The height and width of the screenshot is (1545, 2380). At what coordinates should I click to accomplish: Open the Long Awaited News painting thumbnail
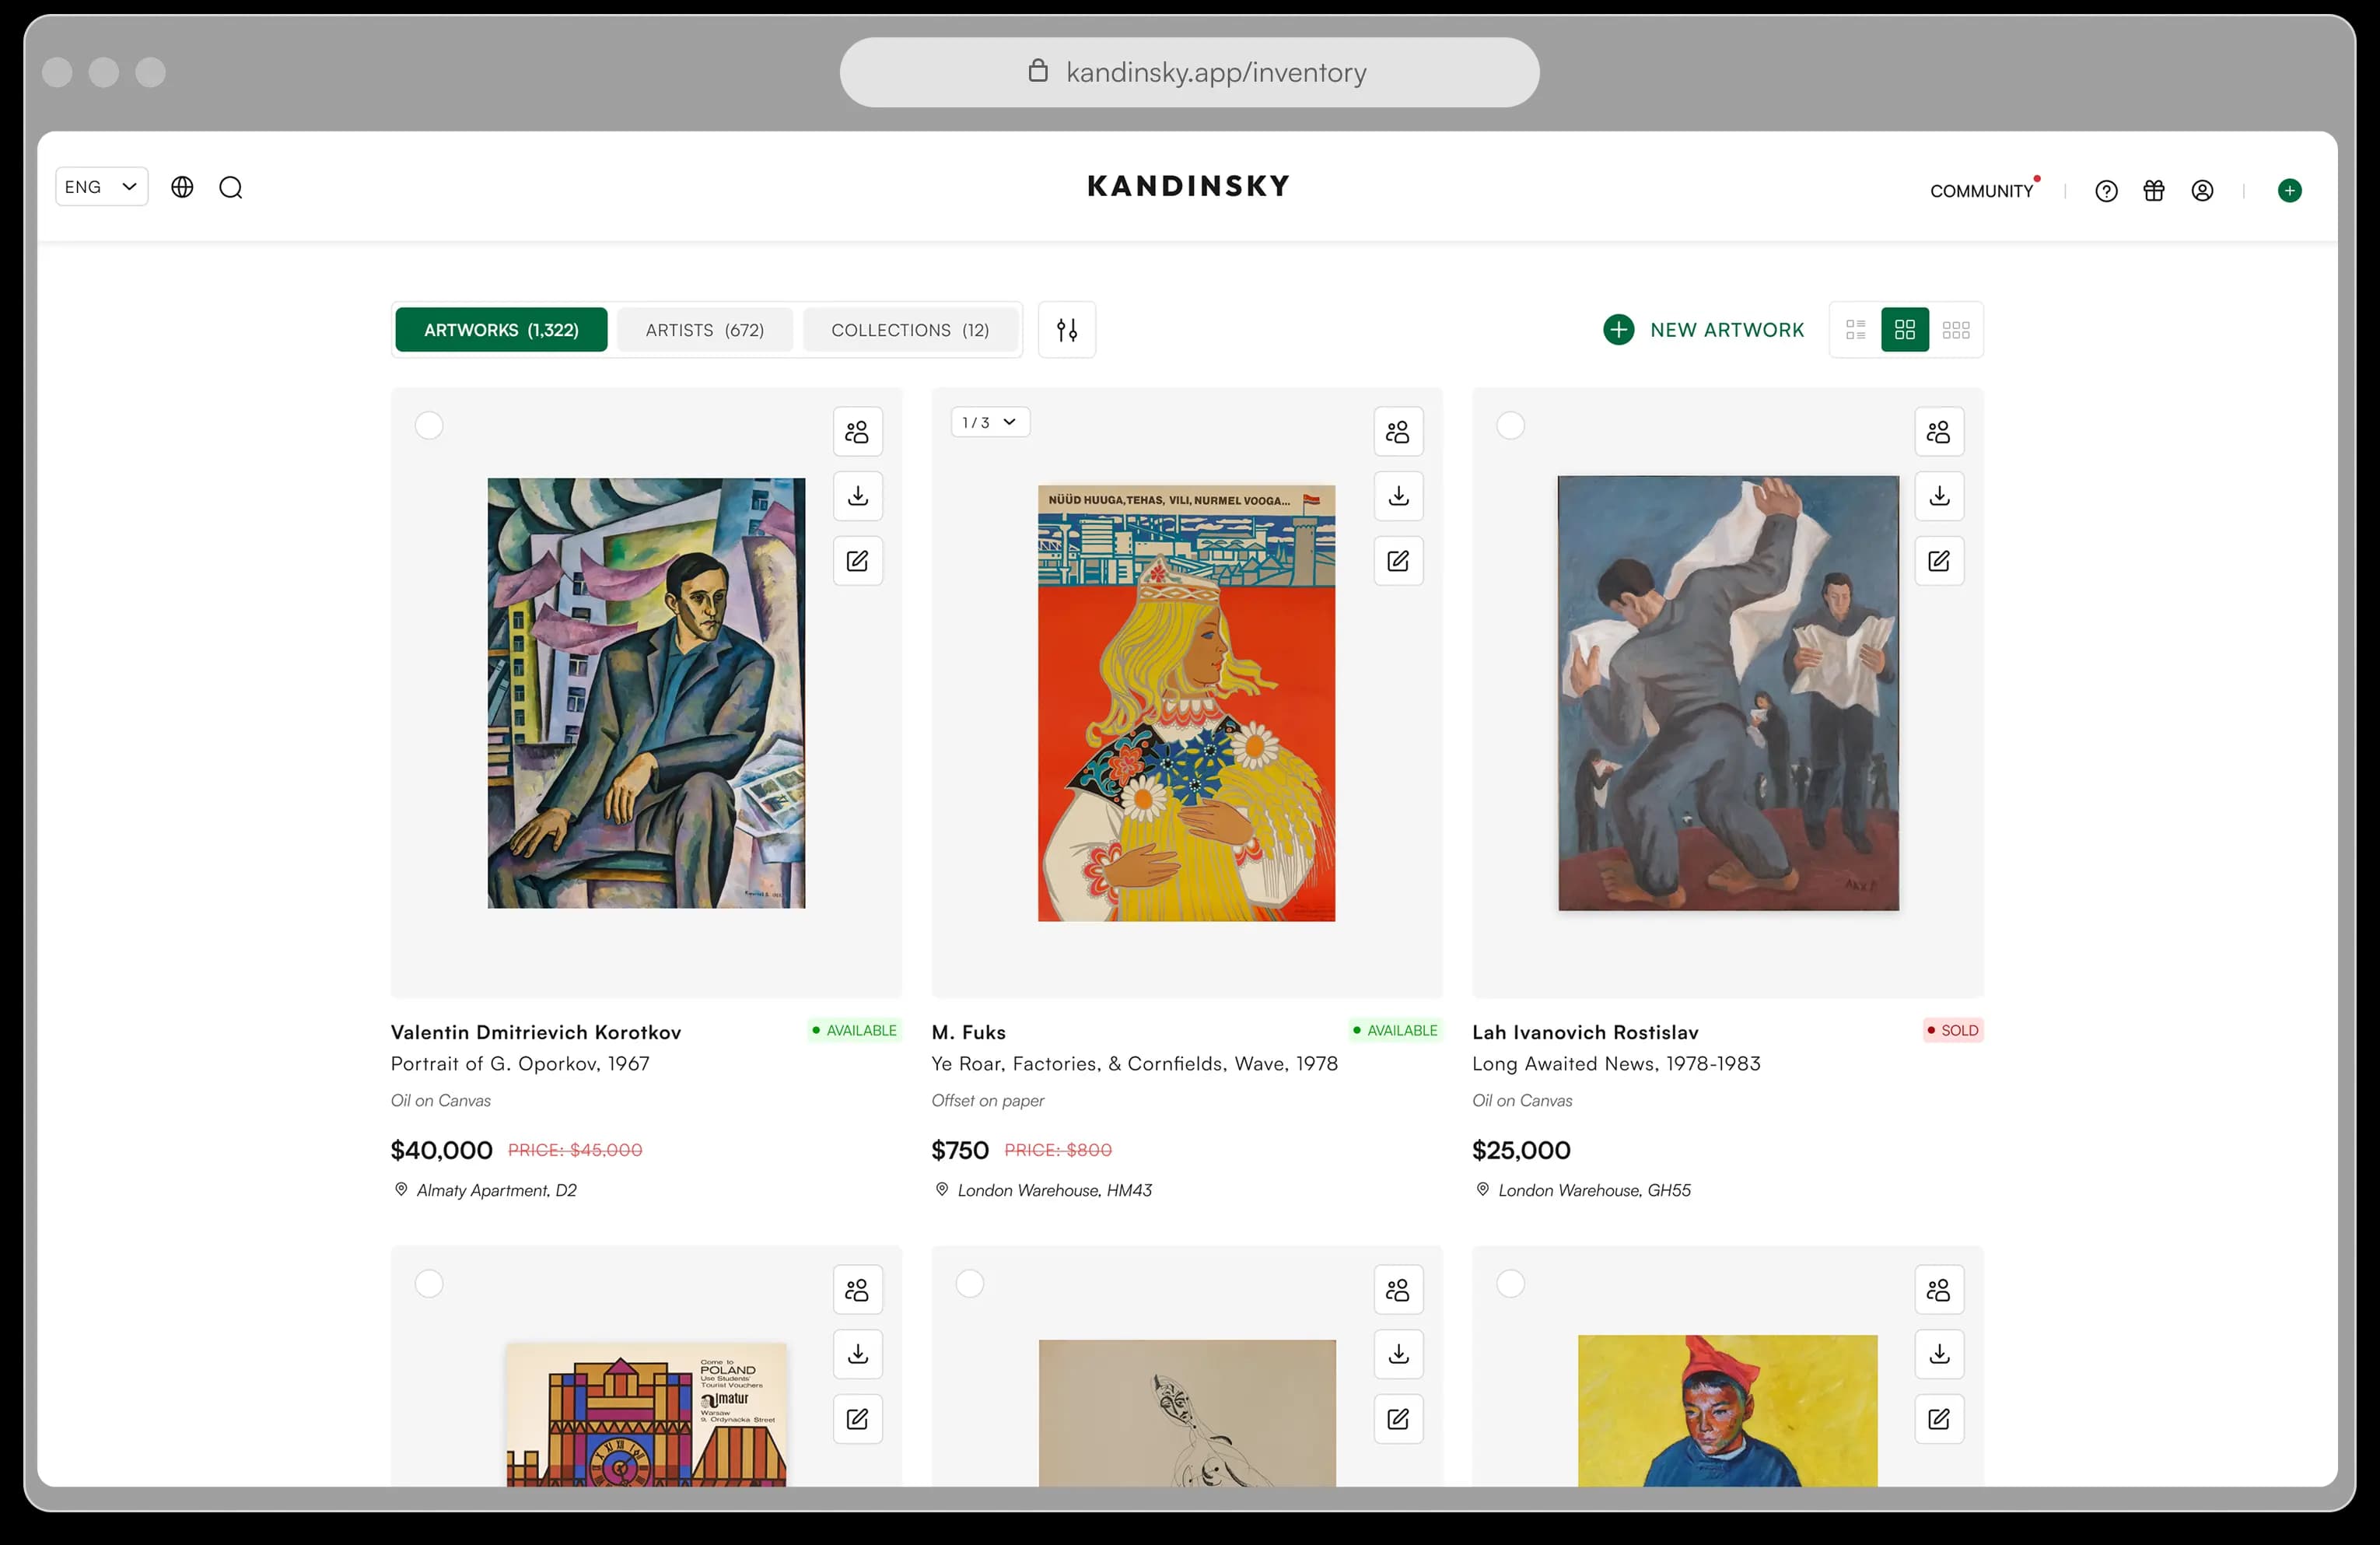pos(1728,693)
